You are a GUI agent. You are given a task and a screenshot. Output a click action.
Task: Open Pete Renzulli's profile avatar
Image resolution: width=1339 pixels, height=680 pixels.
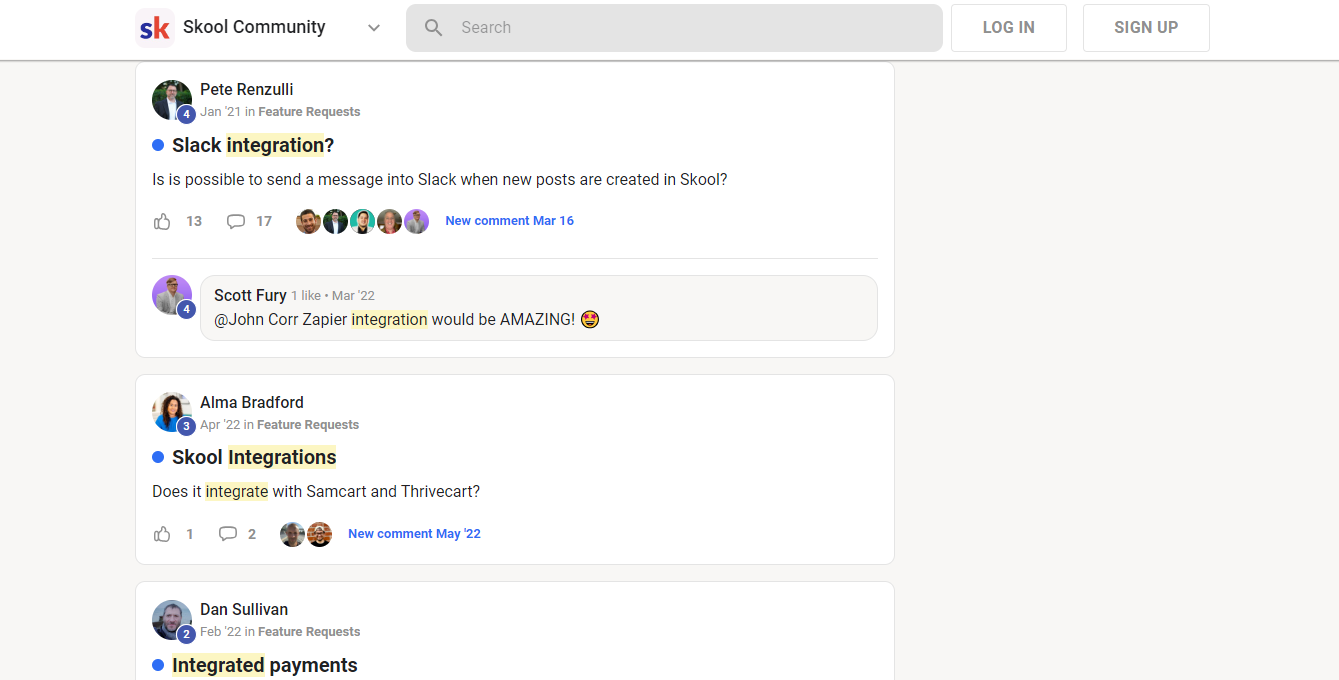click(172, 100)
